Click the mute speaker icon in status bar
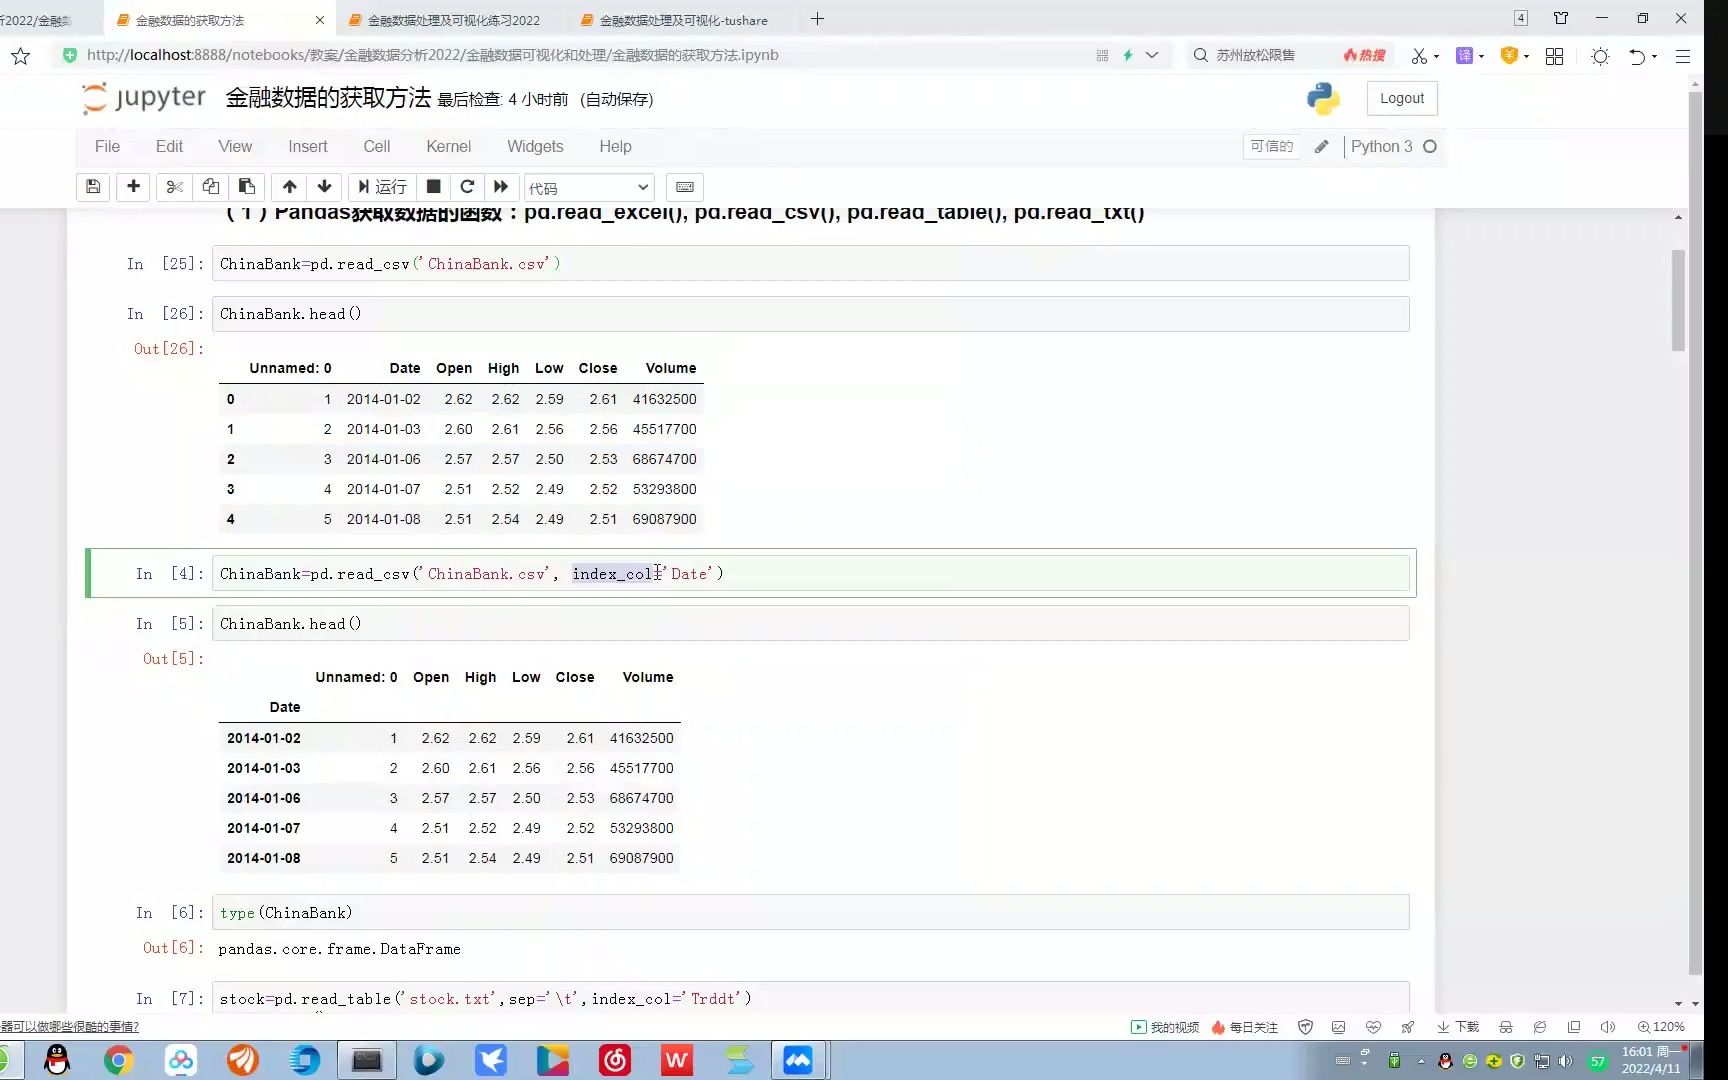This screenshot has height=1080, width=1728. pos(1607,1027)
